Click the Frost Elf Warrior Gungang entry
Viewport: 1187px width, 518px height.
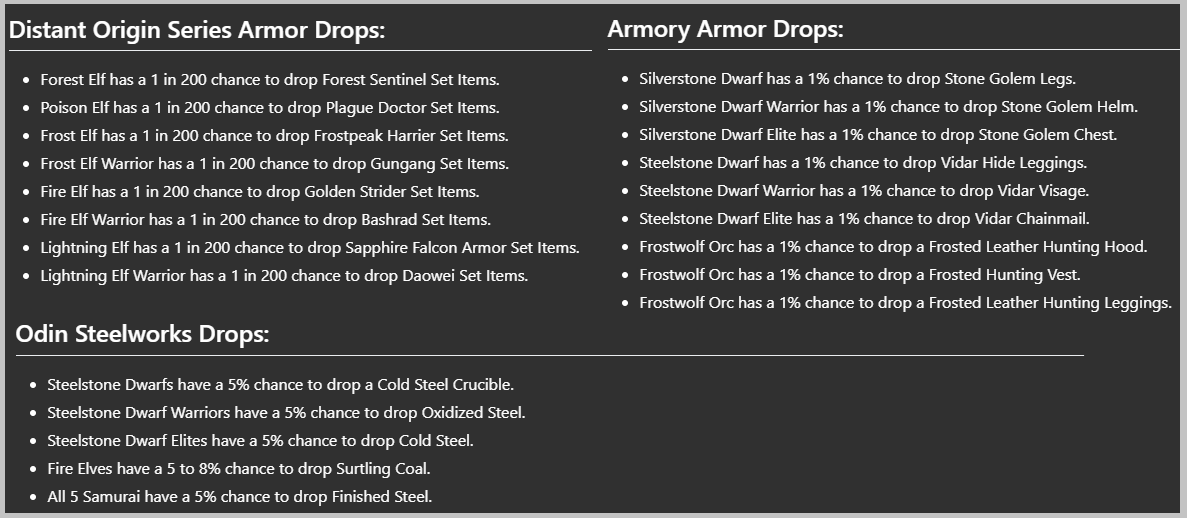click(275, 164)
